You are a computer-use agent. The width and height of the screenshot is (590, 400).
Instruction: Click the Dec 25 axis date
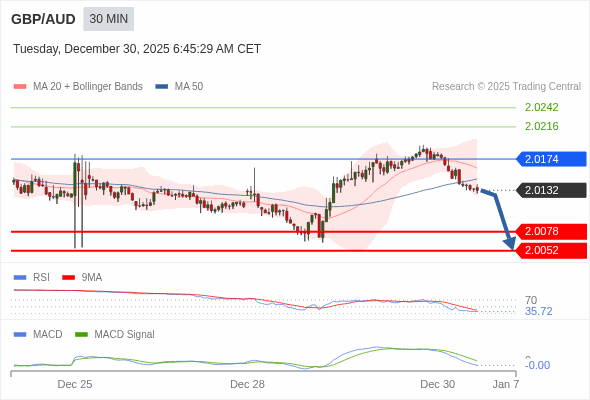75,384
